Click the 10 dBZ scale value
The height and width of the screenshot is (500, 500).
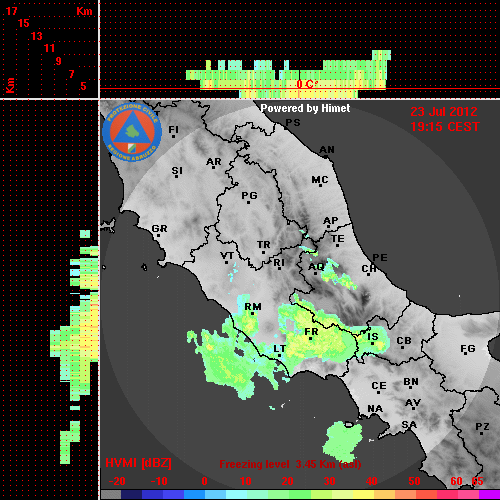point(246,481)
